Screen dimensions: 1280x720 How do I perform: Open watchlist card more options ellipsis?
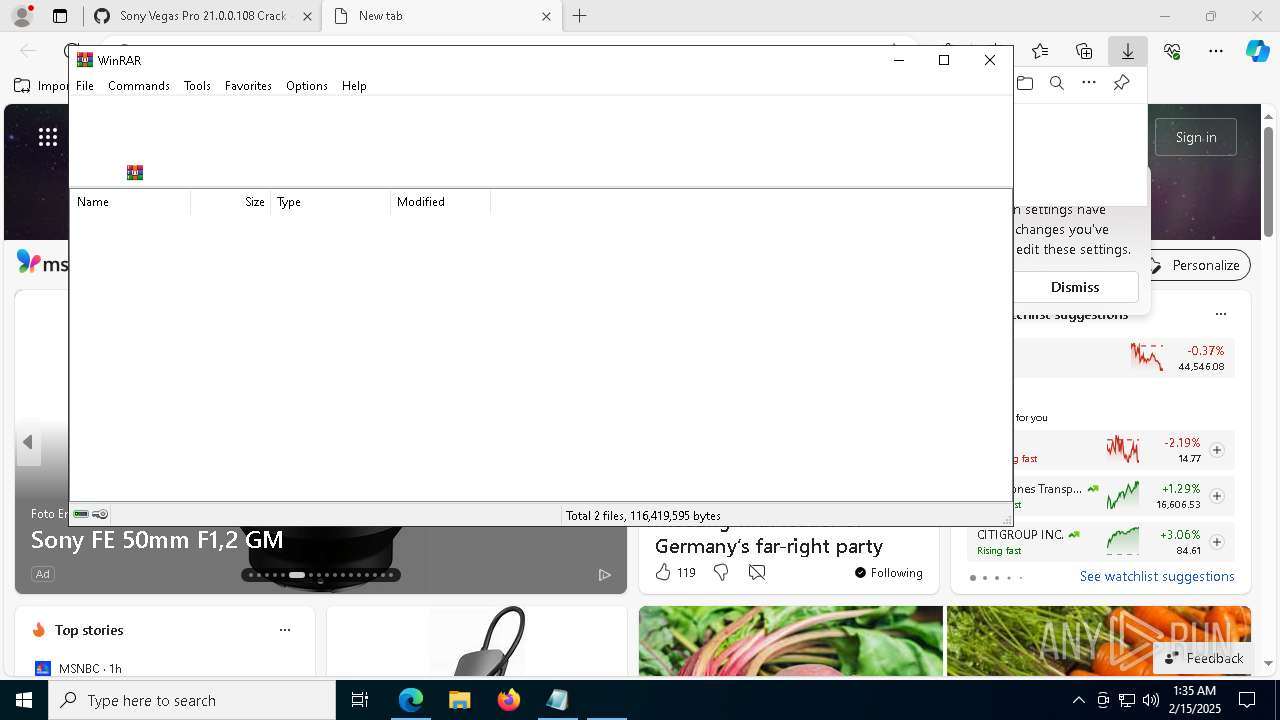tap(1220, 314)
